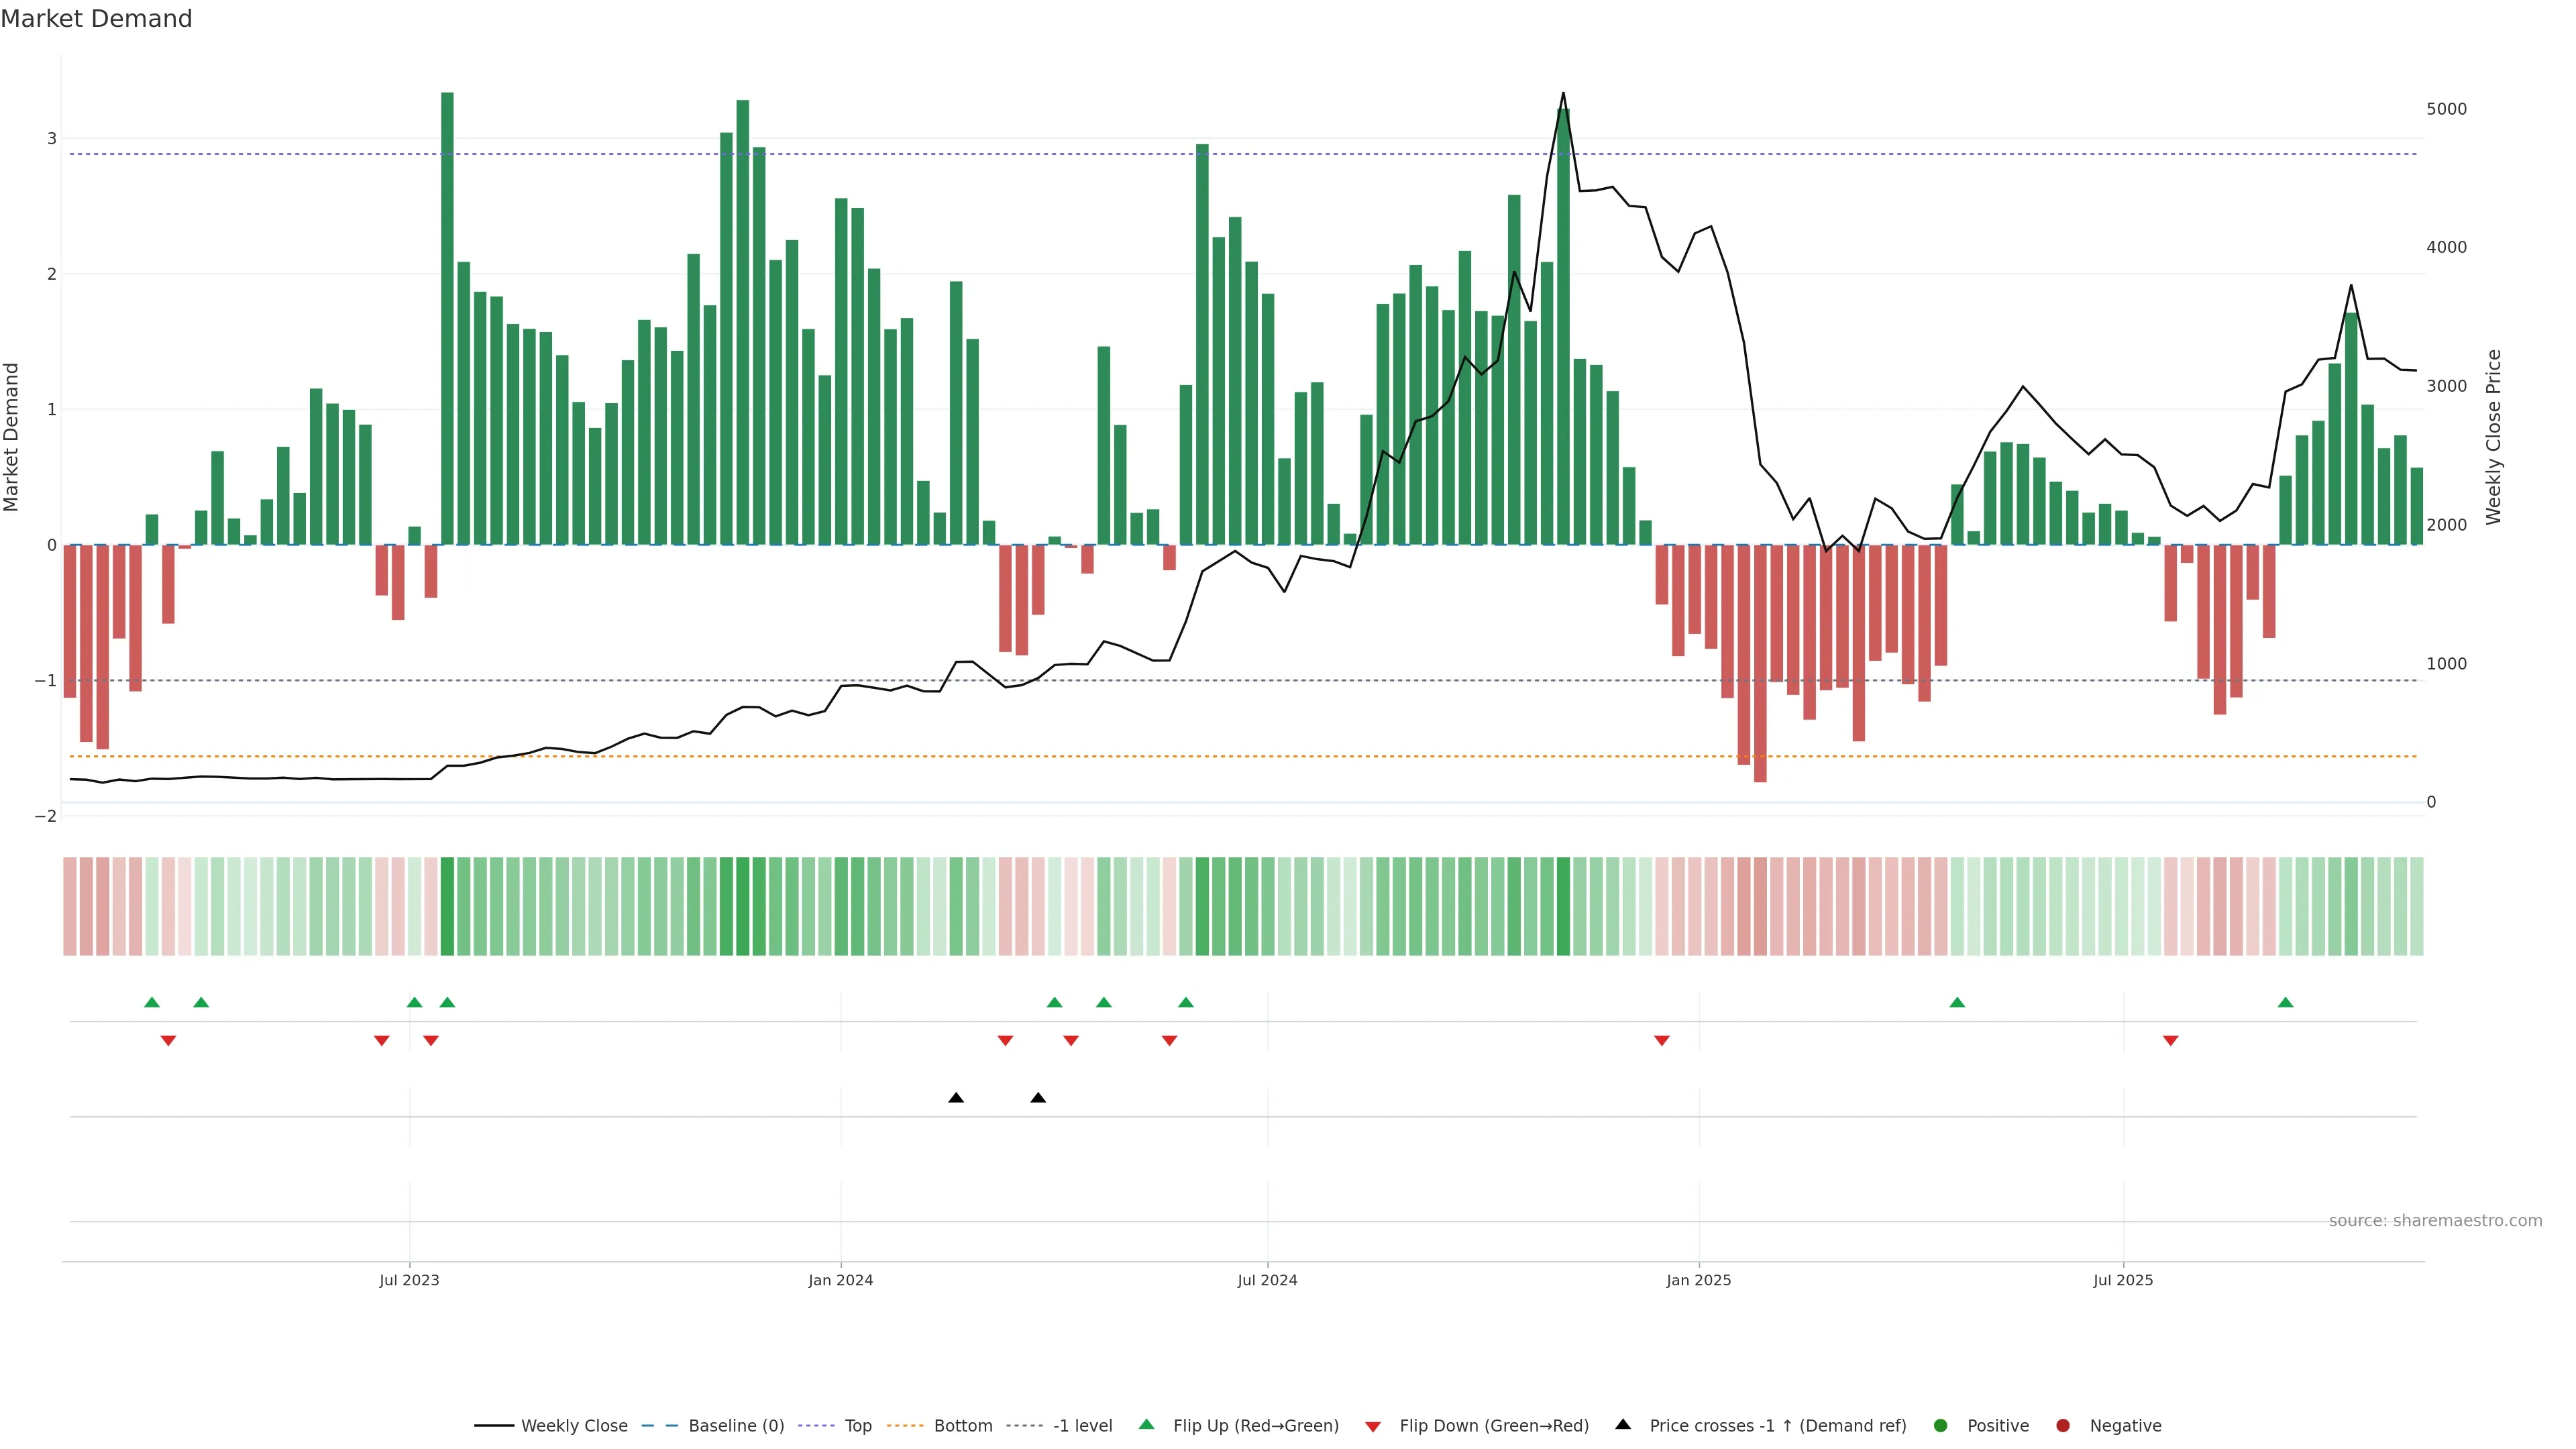Click the first black price-cross triangle marker
This screenshot has height=1449, width=2576.
tap(956, 1098)
